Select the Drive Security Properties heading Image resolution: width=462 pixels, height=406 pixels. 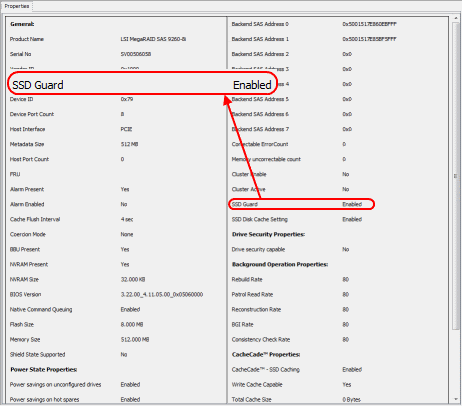268,234
